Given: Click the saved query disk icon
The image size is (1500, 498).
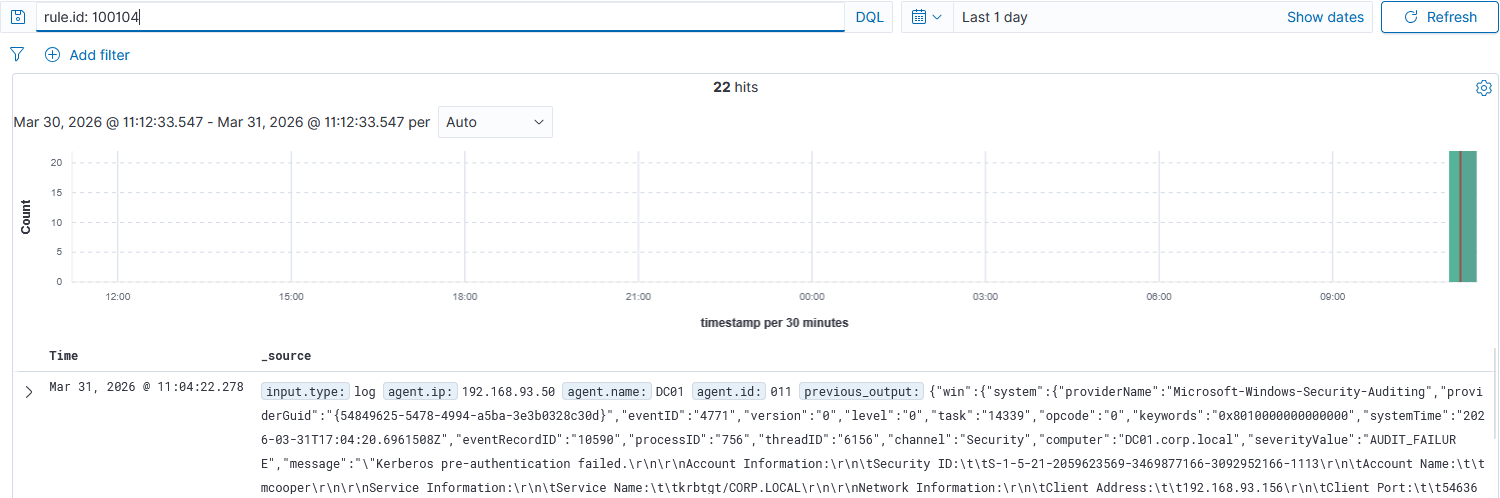Looking at the screenshot, I should [x=17, y=17].
